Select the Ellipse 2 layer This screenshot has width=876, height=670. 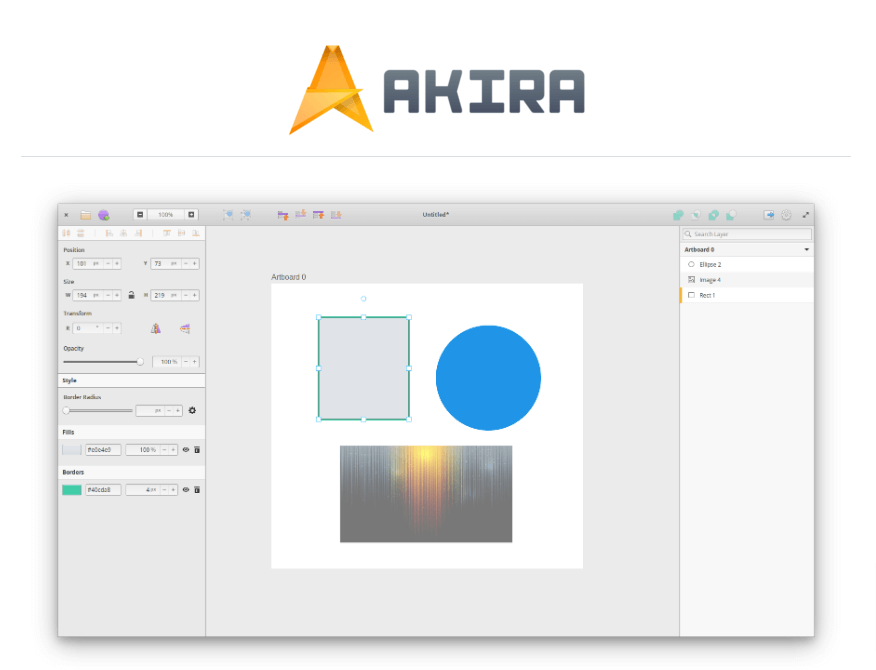click(746, 264)
